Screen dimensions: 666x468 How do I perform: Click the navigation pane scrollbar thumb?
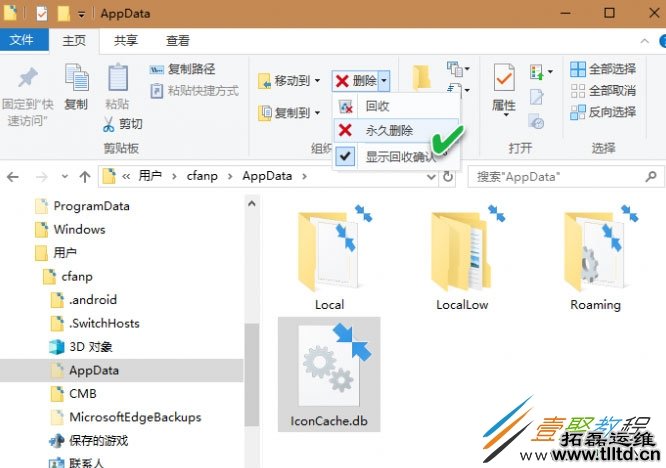(251, 375)
